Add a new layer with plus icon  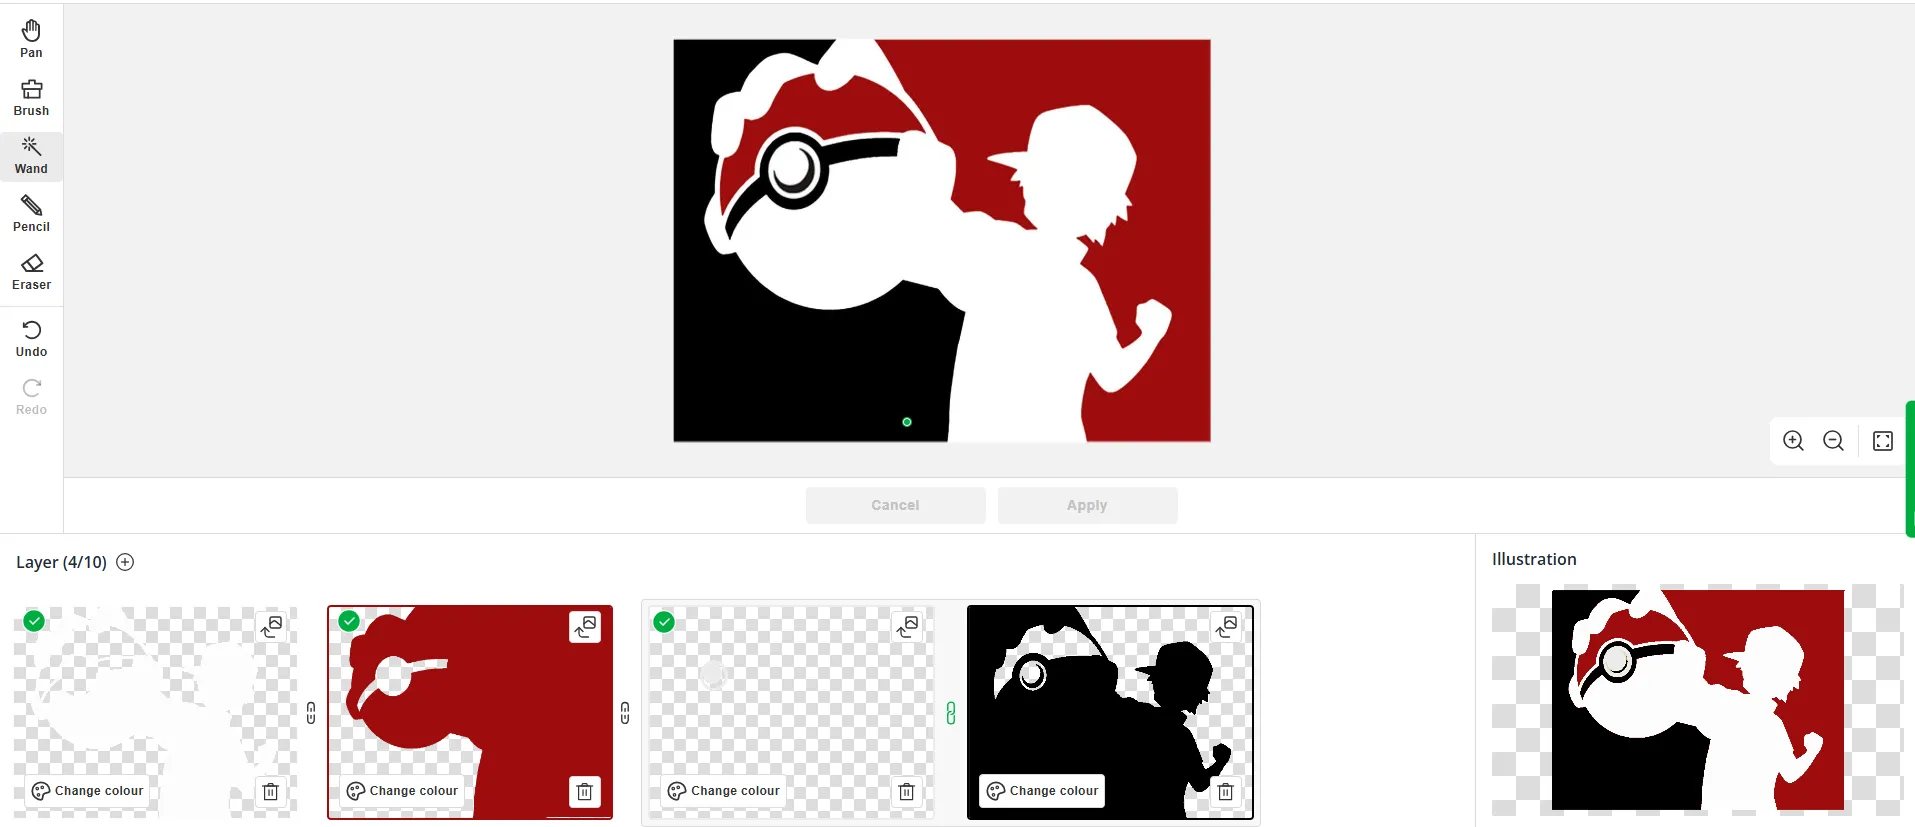point(125,562)
